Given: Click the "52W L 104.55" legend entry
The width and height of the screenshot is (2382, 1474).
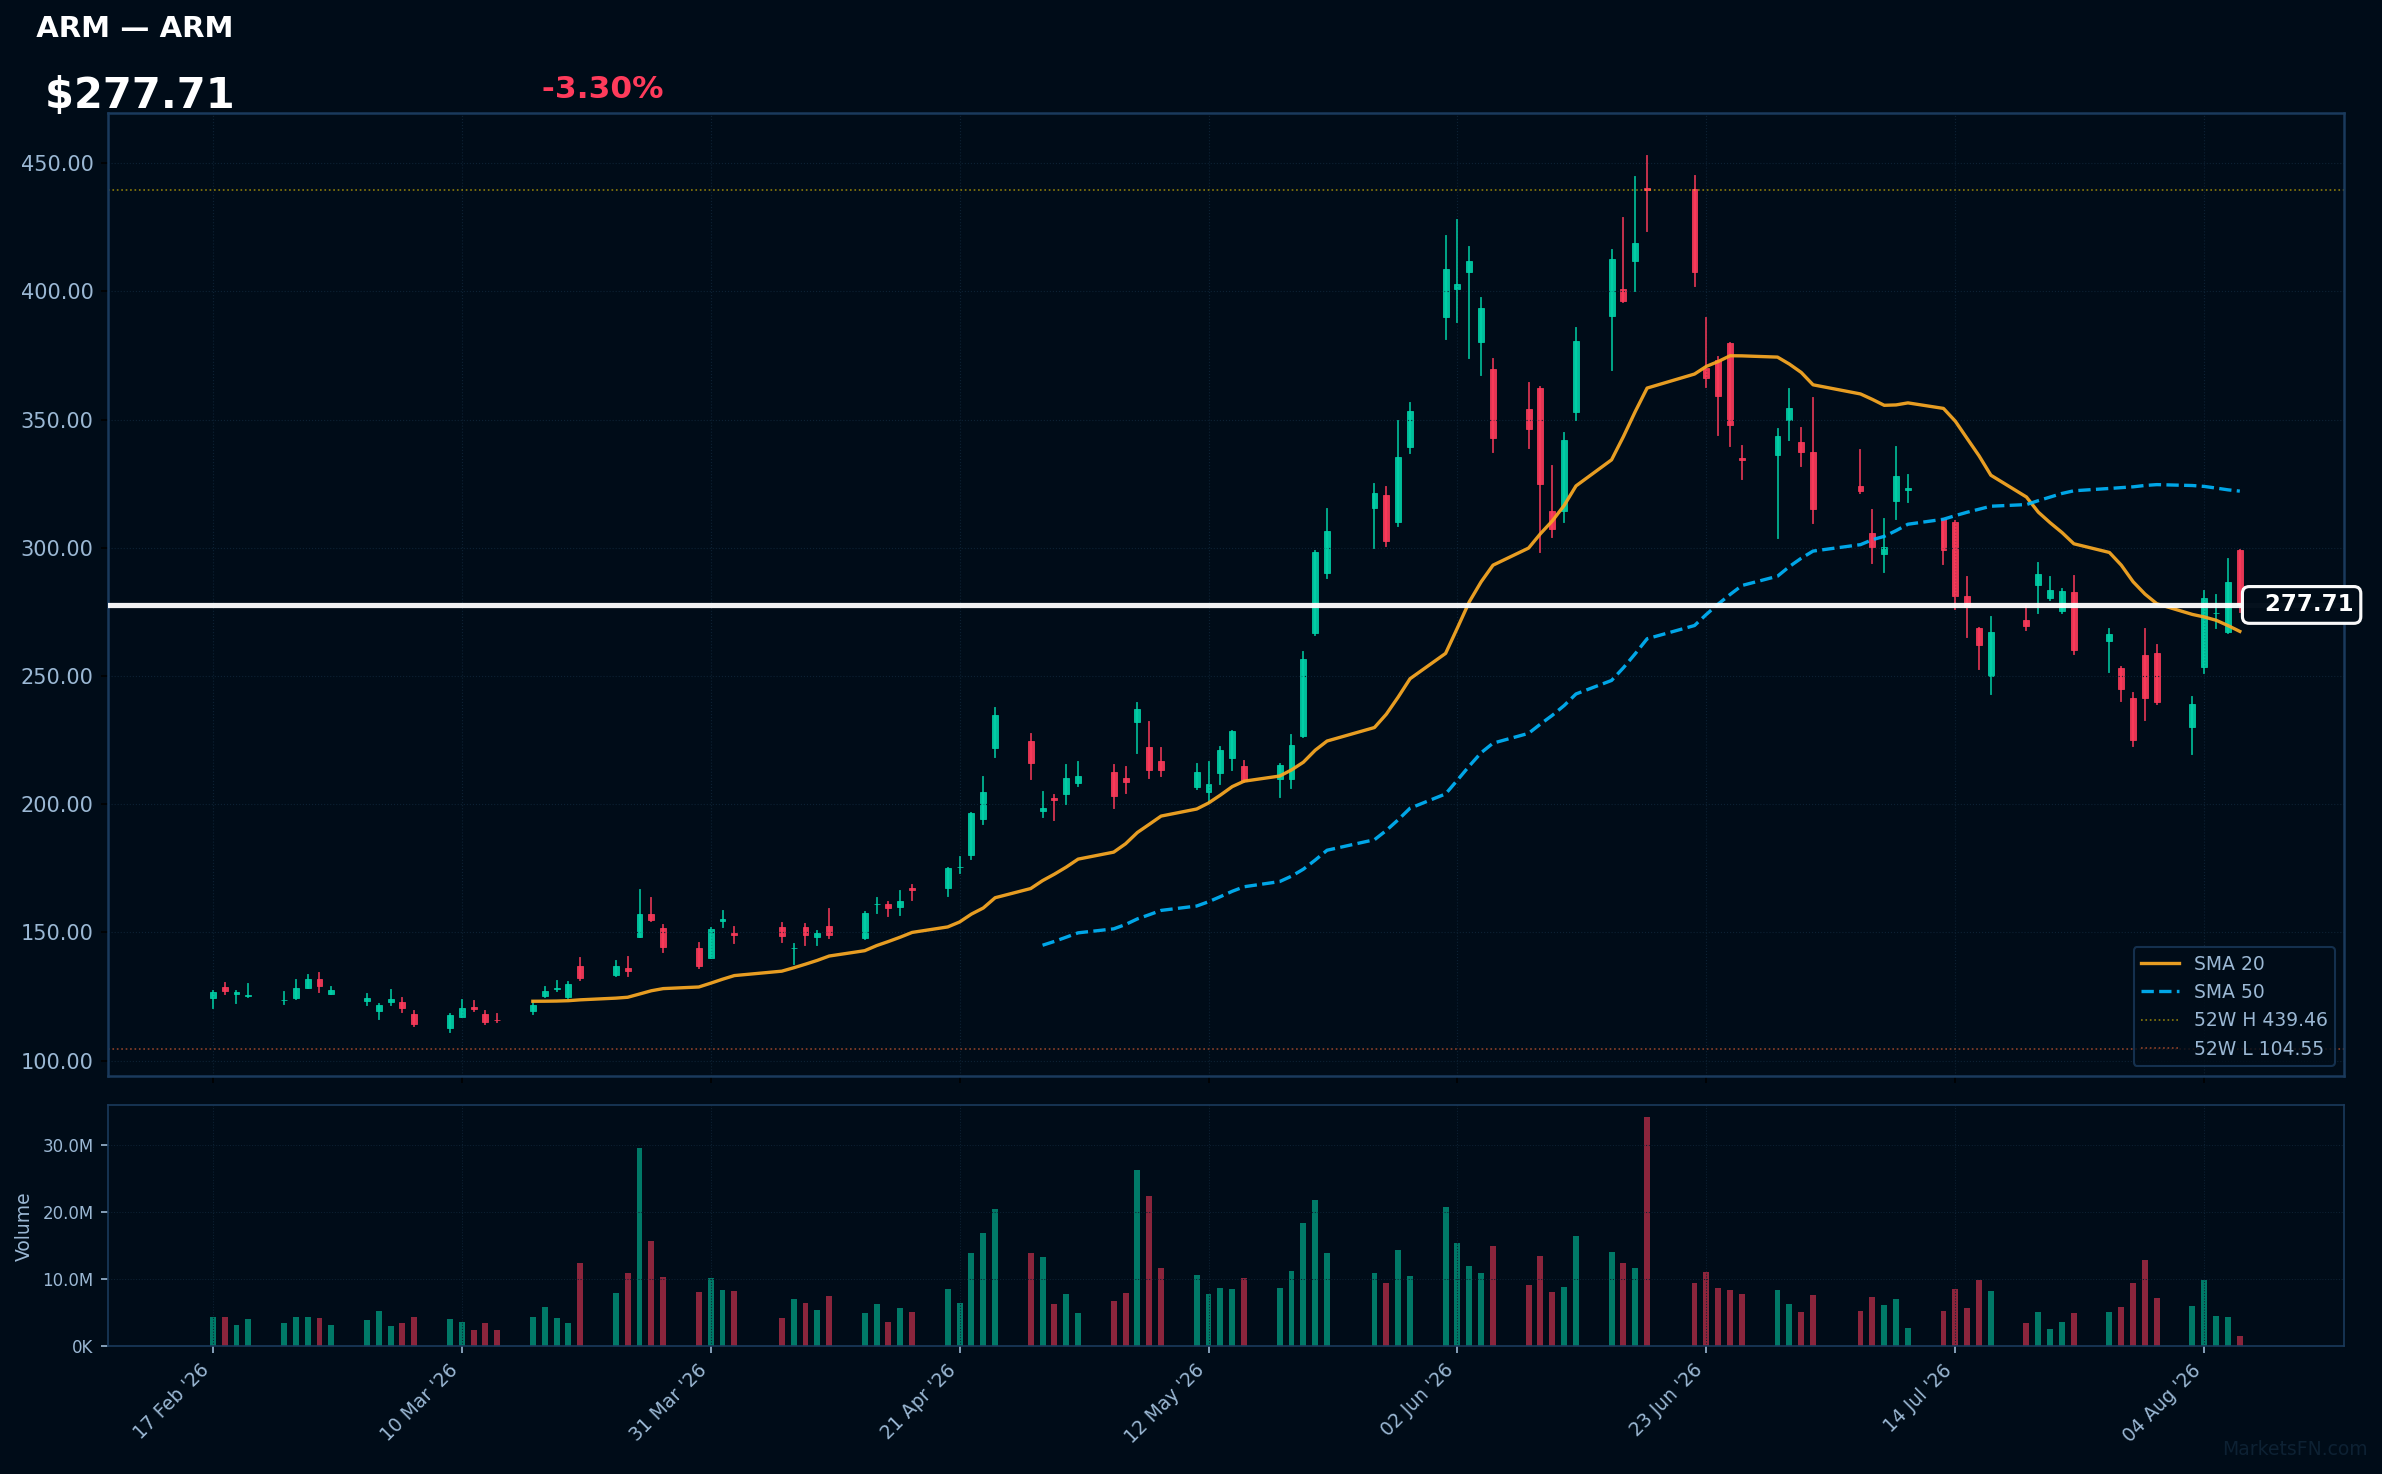Looking at the screenshot, I should (2232, 1049).
